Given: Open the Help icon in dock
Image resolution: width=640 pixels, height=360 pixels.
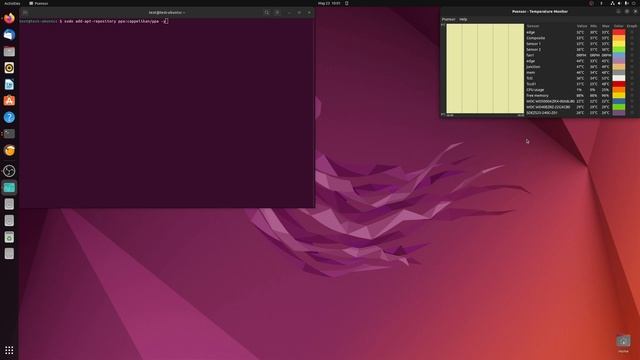Looking at the screenshot, I should click(9, 118).
